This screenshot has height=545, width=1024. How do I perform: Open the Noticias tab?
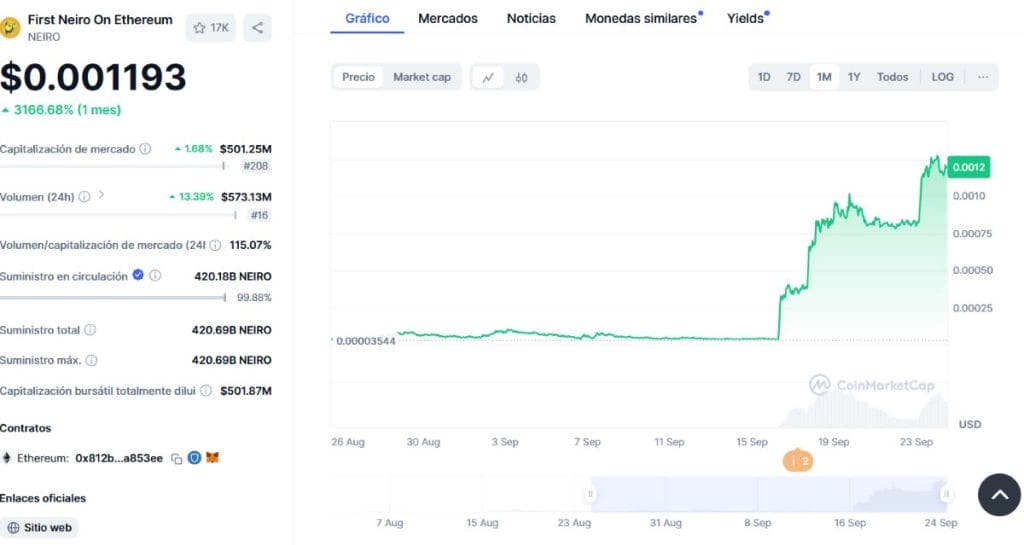(532, 18)
